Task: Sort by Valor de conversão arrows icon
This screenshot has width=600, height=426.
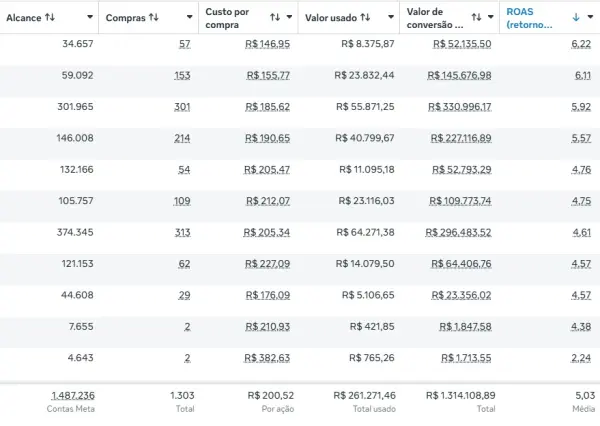Action: coord(476,17)
